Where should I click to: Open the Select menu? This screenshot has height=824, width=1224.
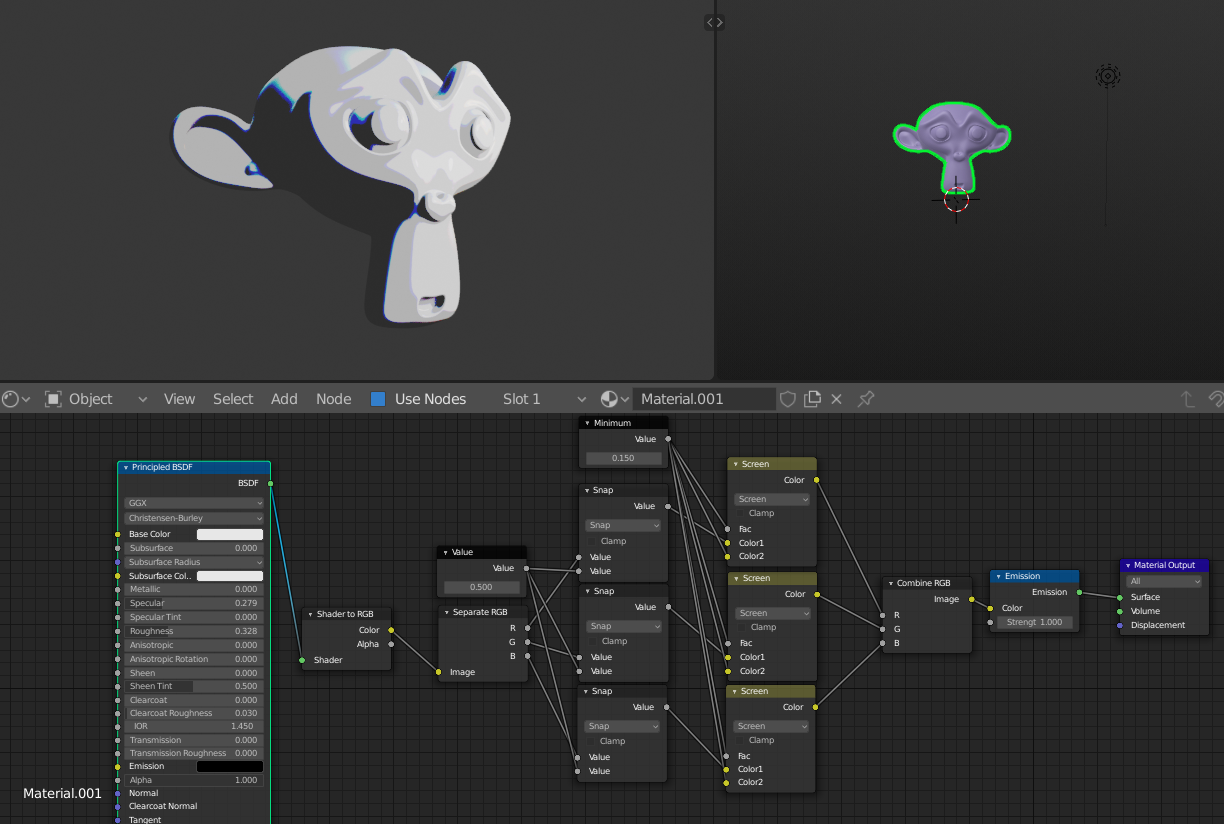click(233, 398)
